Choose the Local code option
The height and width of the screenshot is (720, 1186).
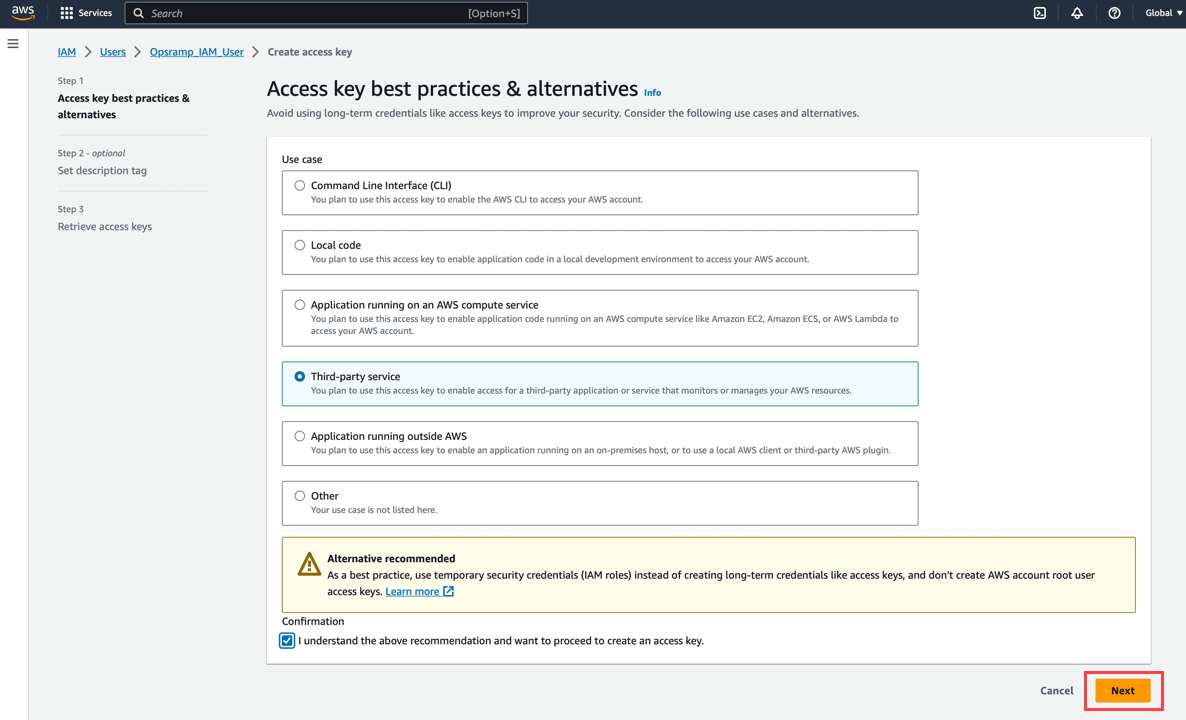click(300, 244)
